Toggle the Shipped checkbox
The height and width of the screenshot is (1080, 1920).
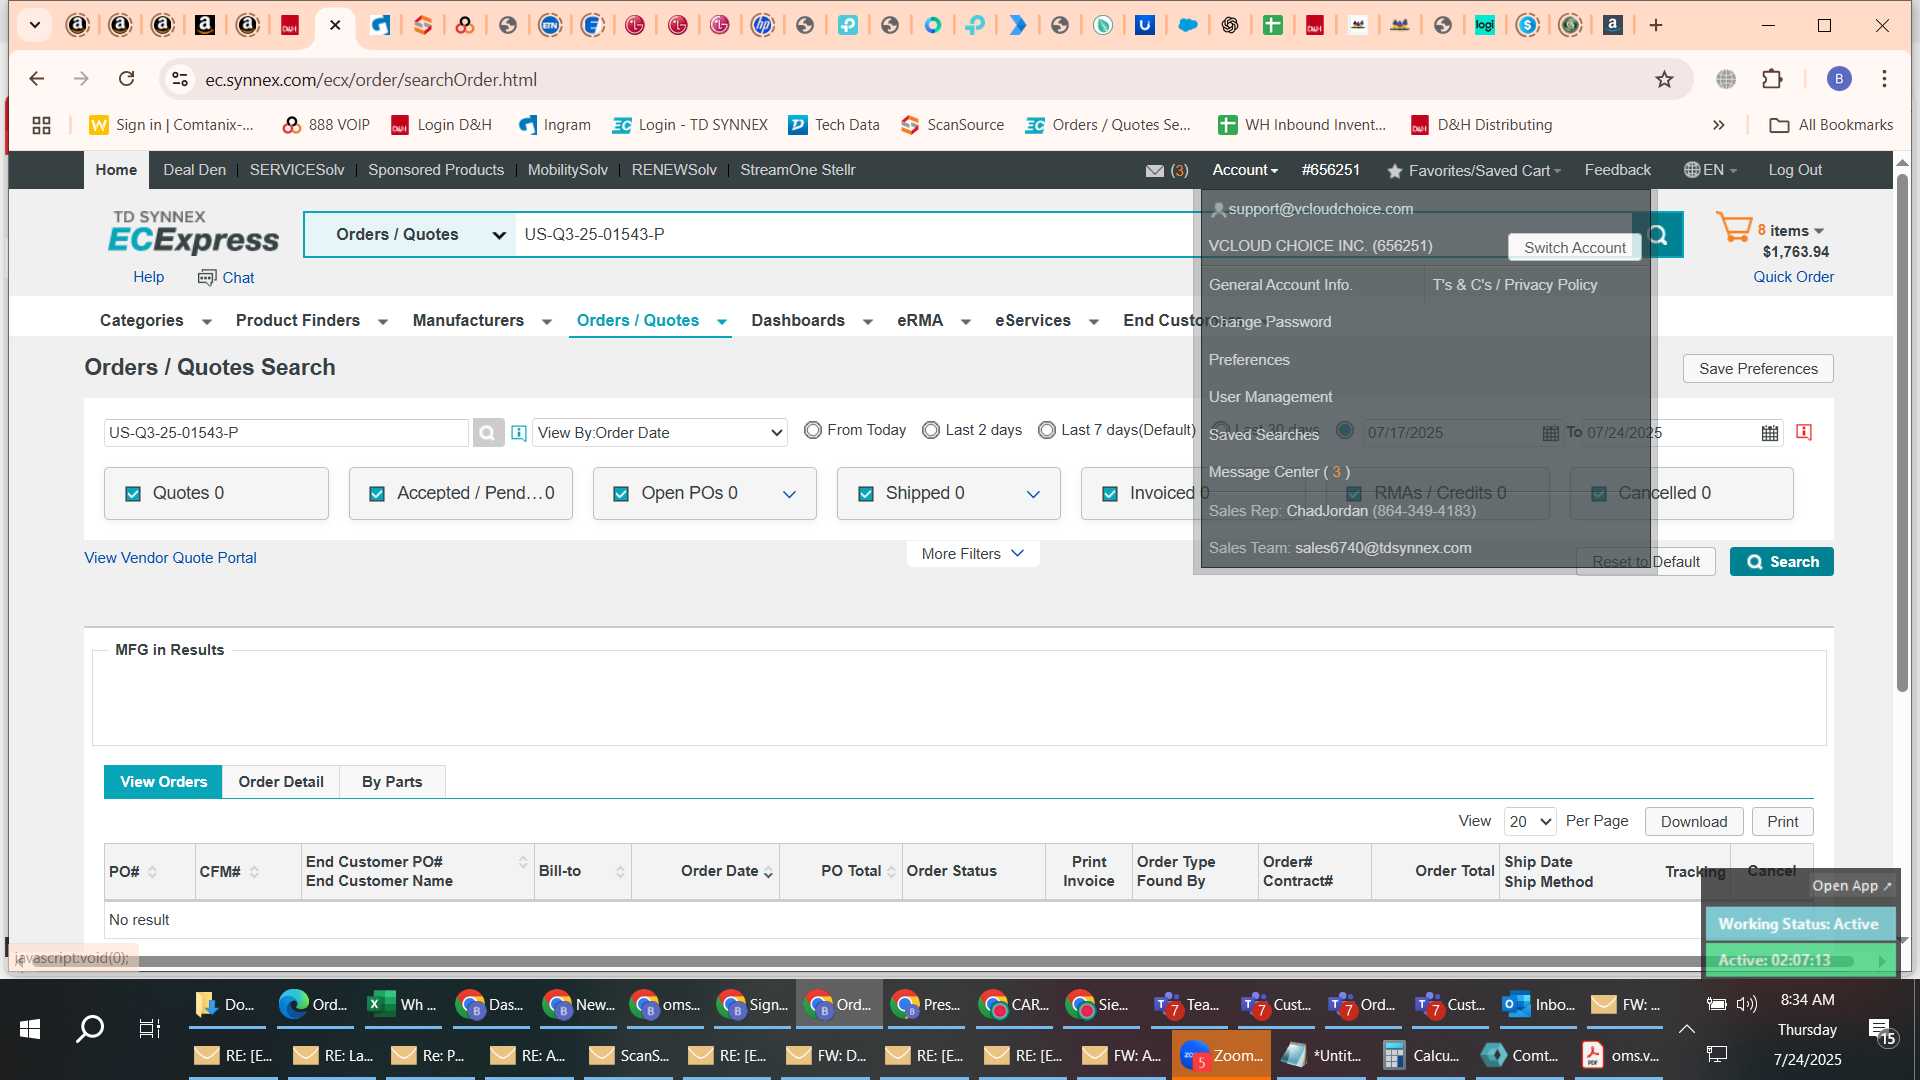pyautogui.click(x=866, y=494)
